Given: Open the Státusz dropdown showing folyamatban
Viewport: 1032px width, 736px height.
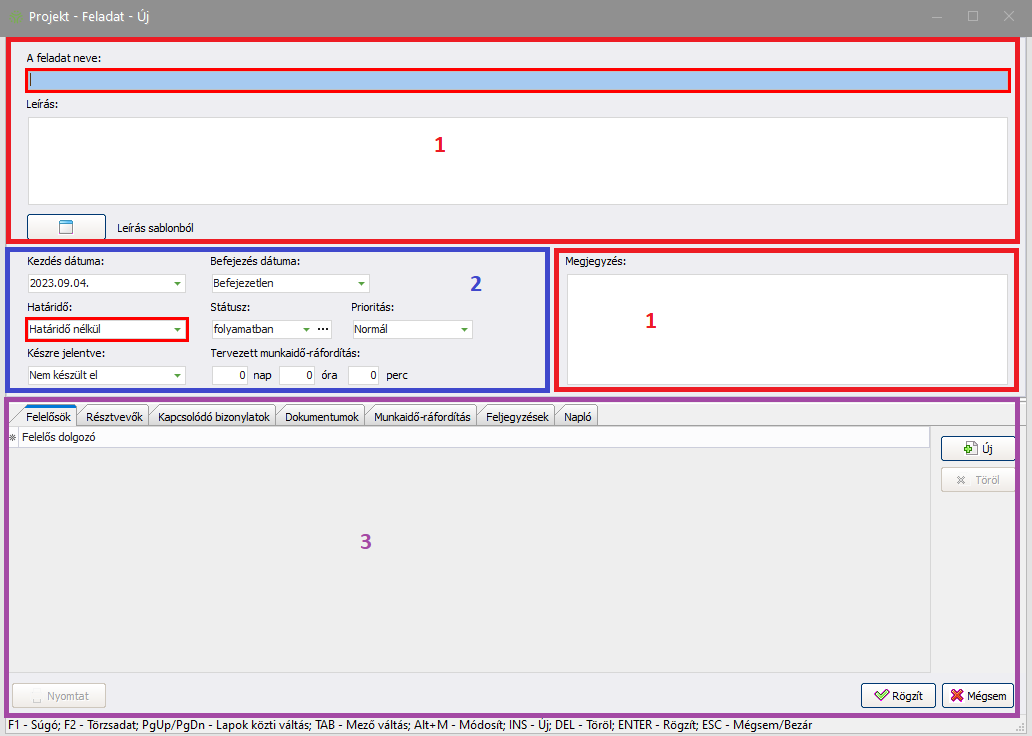Looking at the screenshot, I should click(306, 329).
